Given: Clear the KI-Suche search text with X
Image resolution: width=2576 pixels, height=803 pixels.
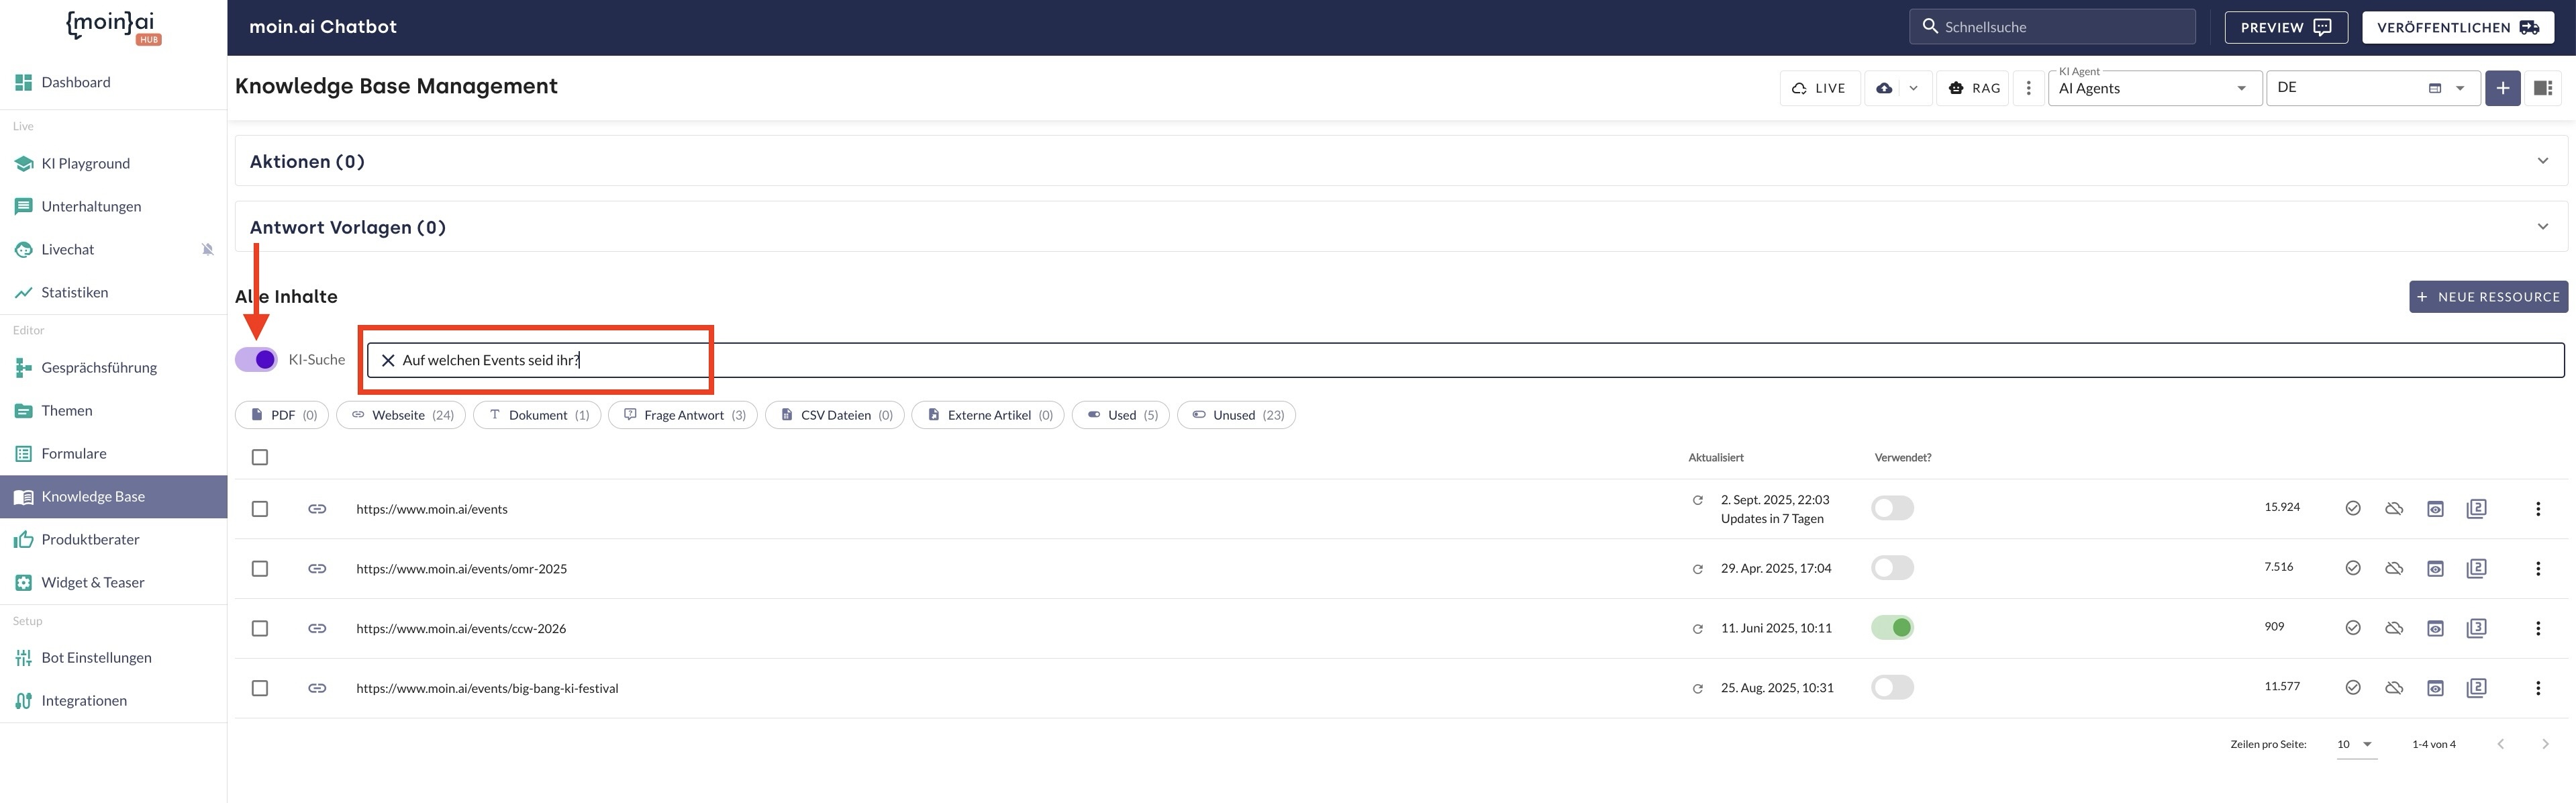Looking at the screenshot, I should point(388,360).
